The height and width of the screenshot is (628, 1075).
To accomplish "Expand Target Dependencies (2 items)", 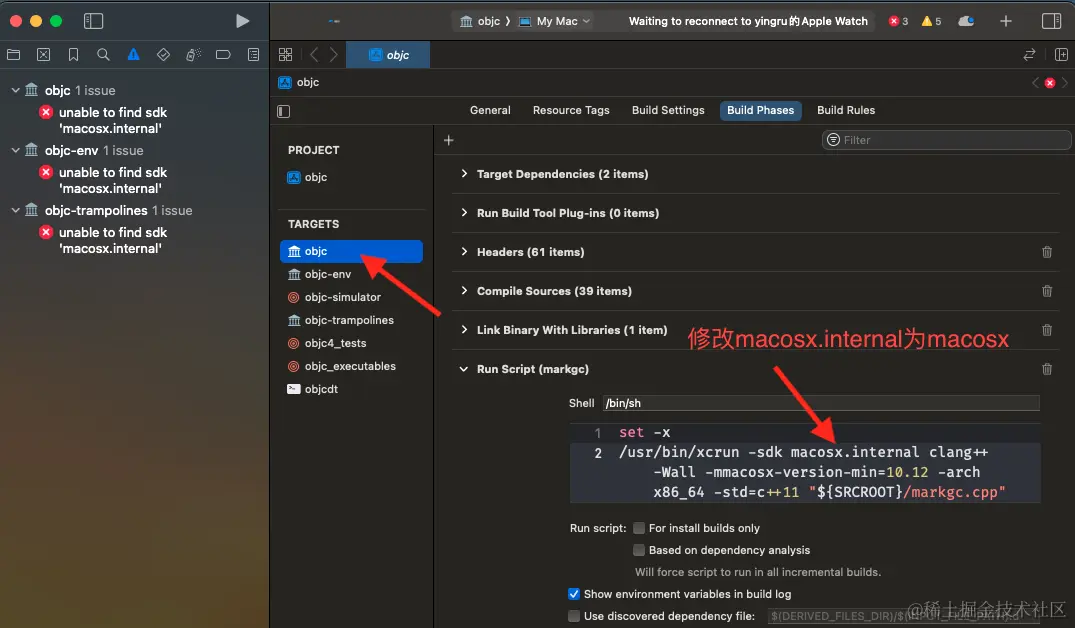I will [x=464, y=174].
